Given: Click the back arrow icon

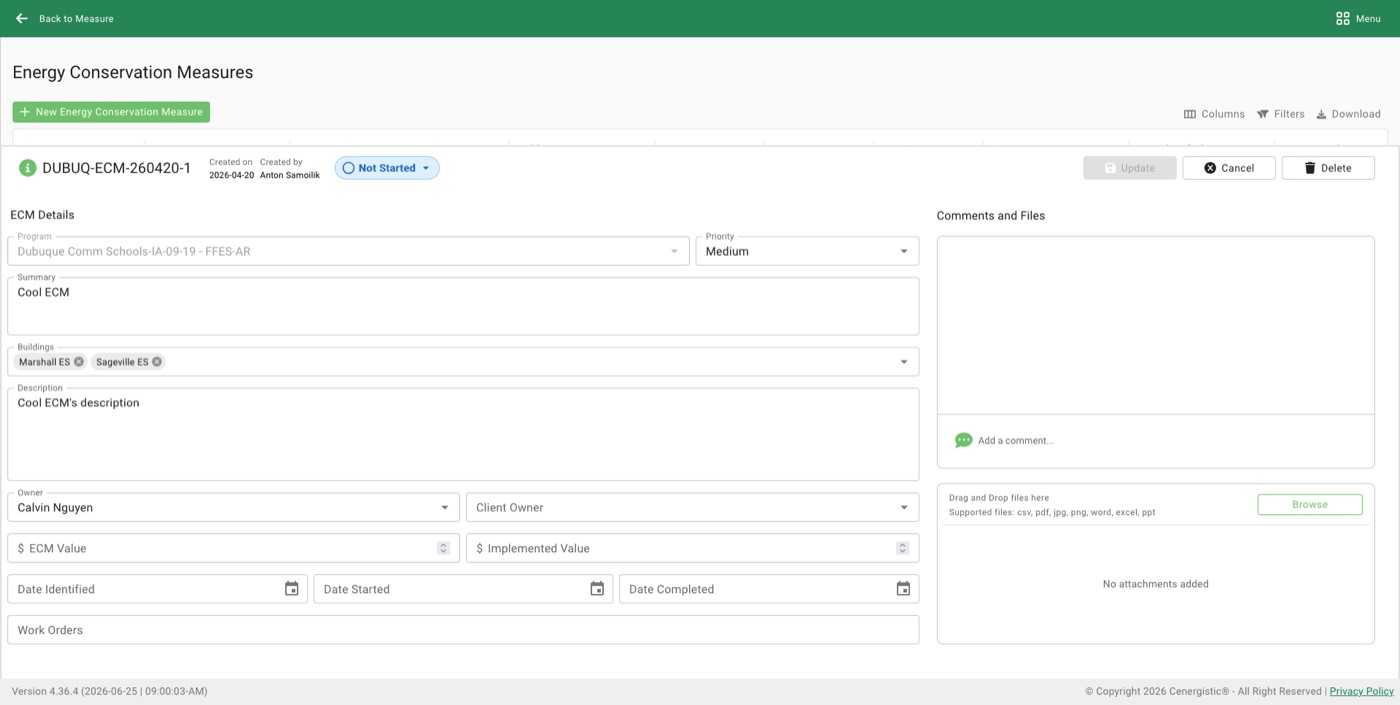Looking at the screenshot, I should coord(21,18).
